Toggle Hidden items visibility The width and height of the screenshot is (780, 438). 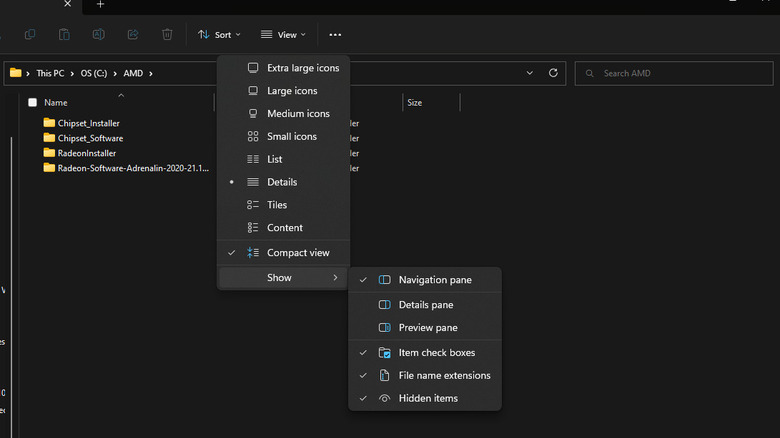coord(428,399)
